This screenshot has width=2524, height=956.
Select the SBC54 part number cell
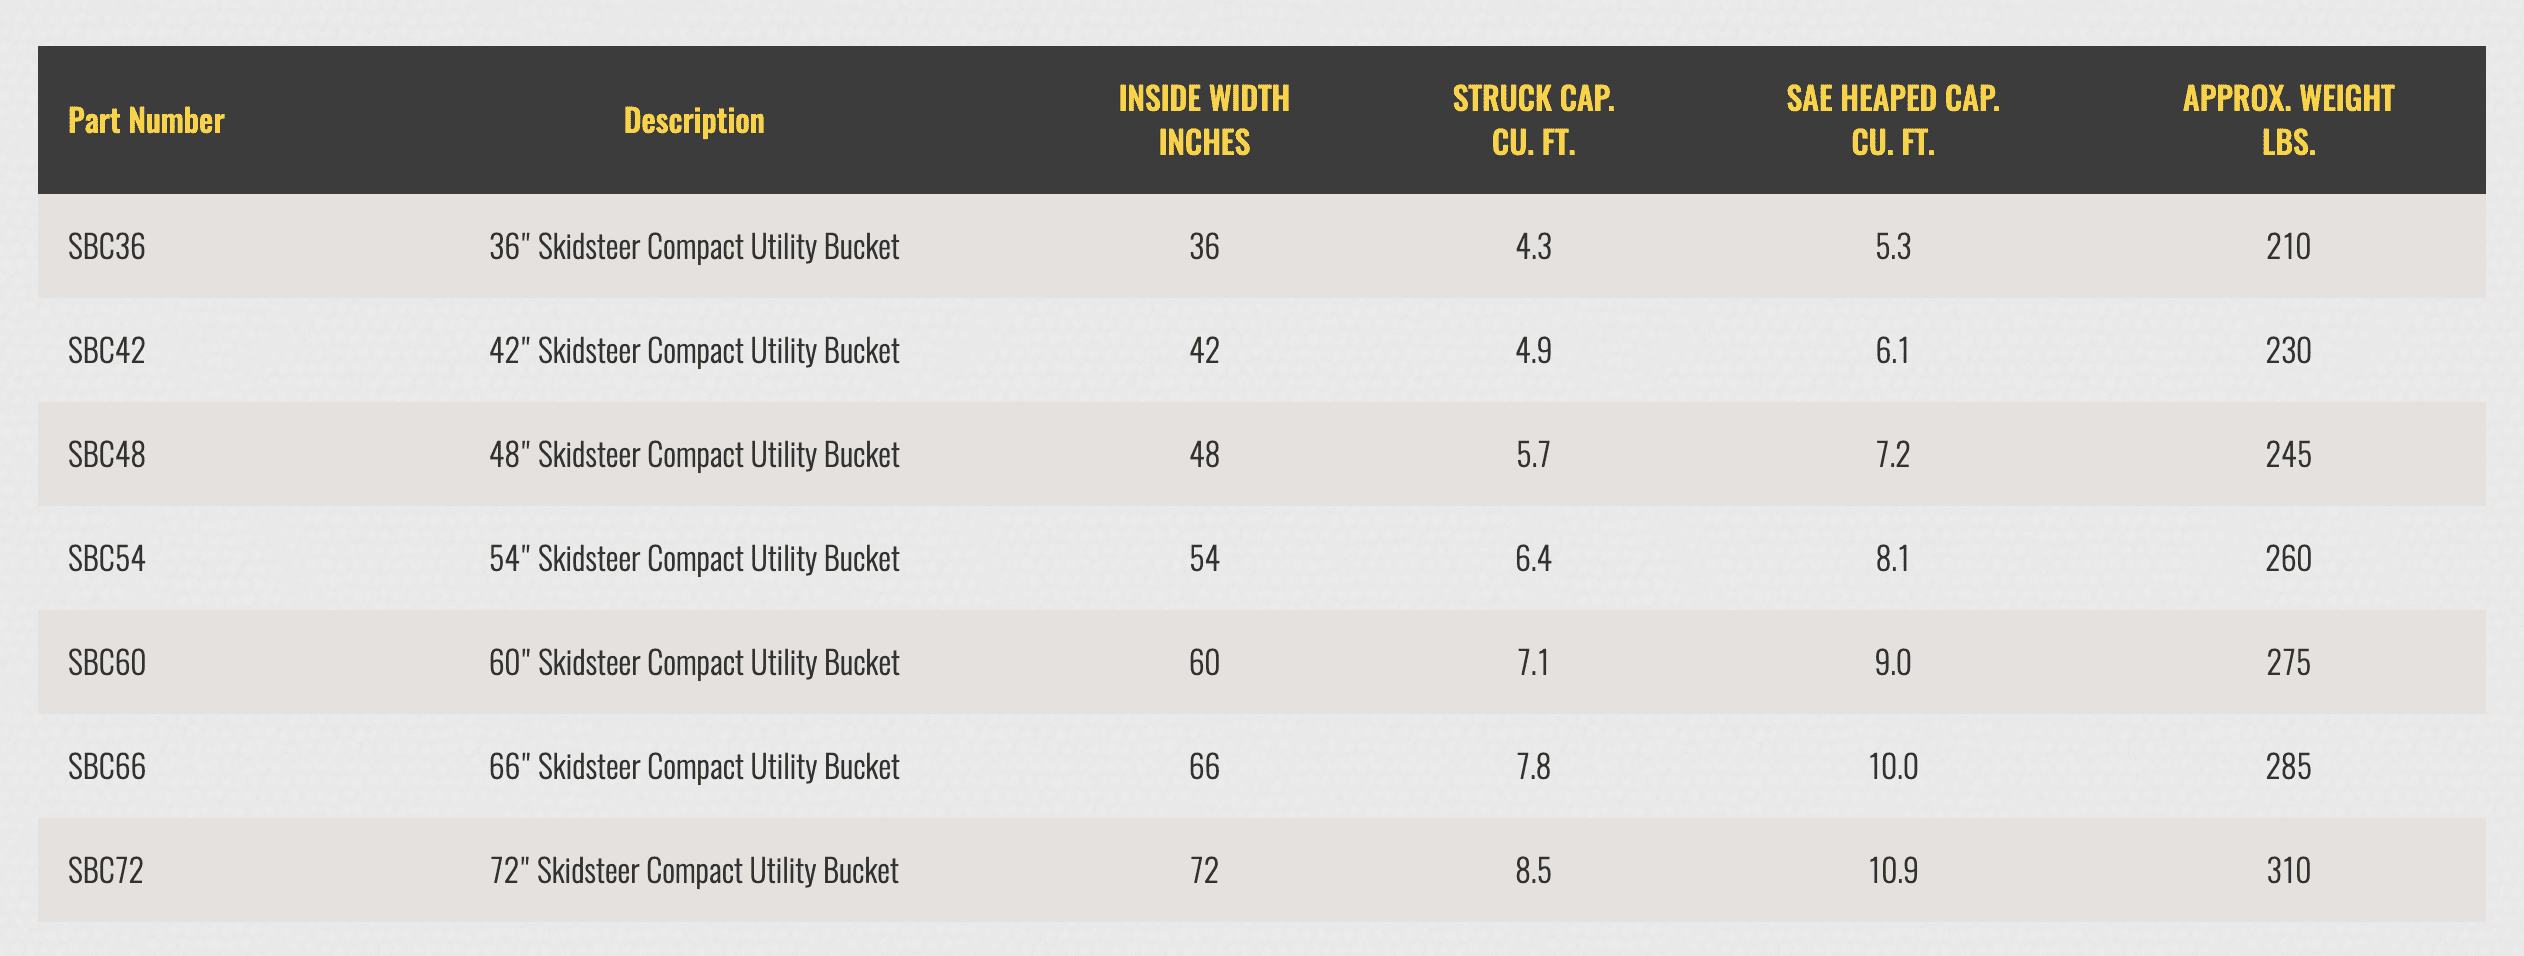107,559
